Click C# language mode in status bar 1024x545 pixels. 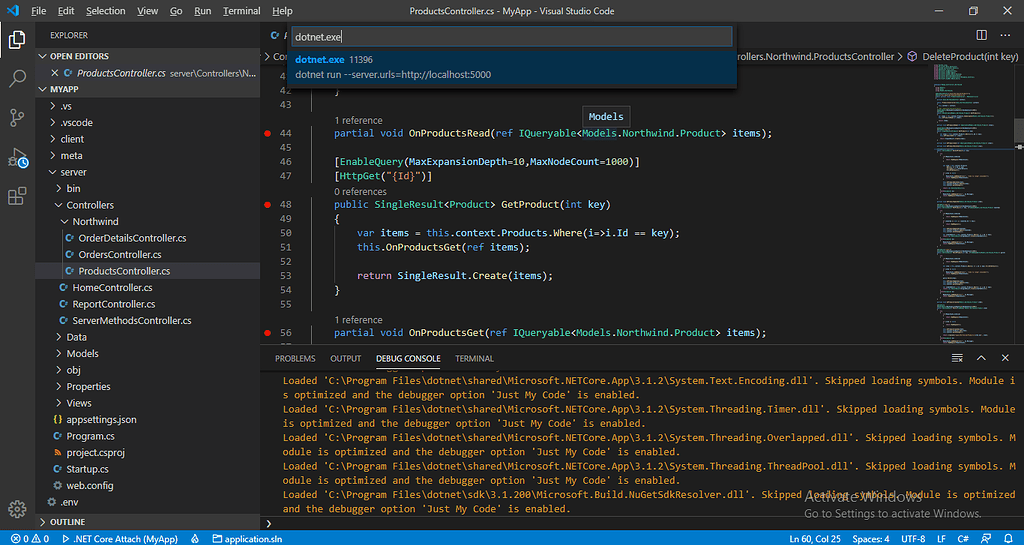pos(963,539)
